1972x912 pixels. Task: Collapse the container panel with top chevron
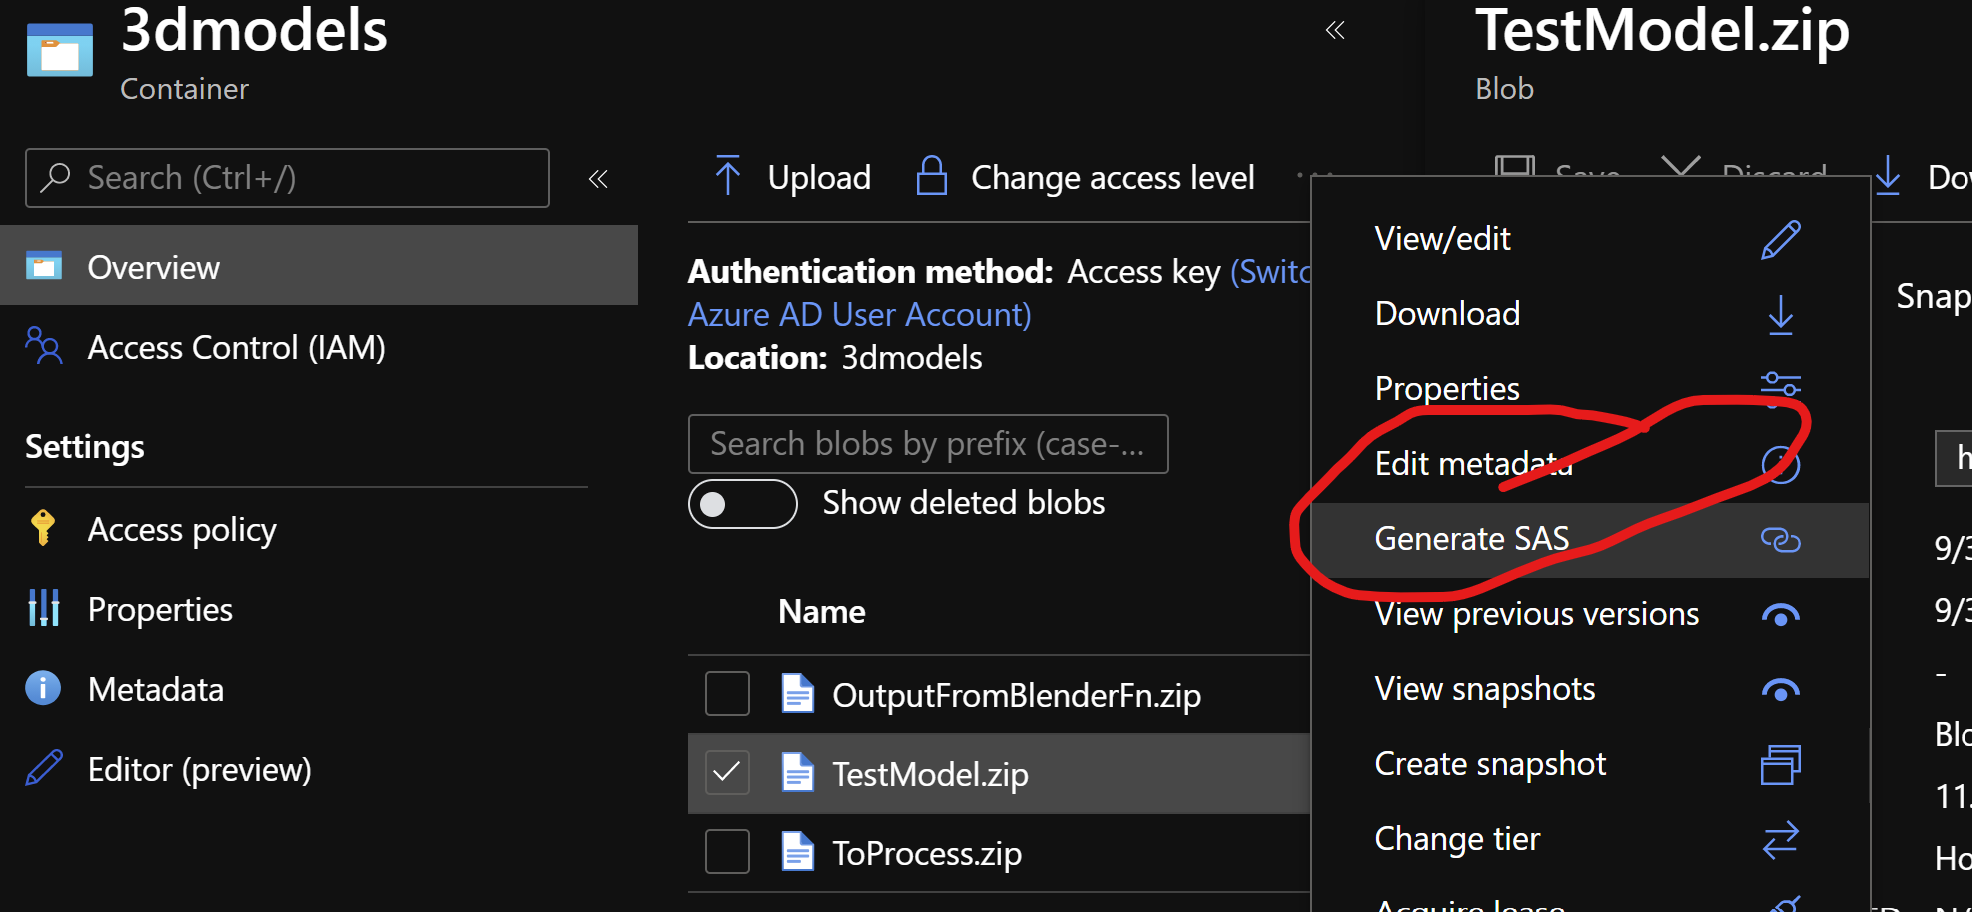1335,30
